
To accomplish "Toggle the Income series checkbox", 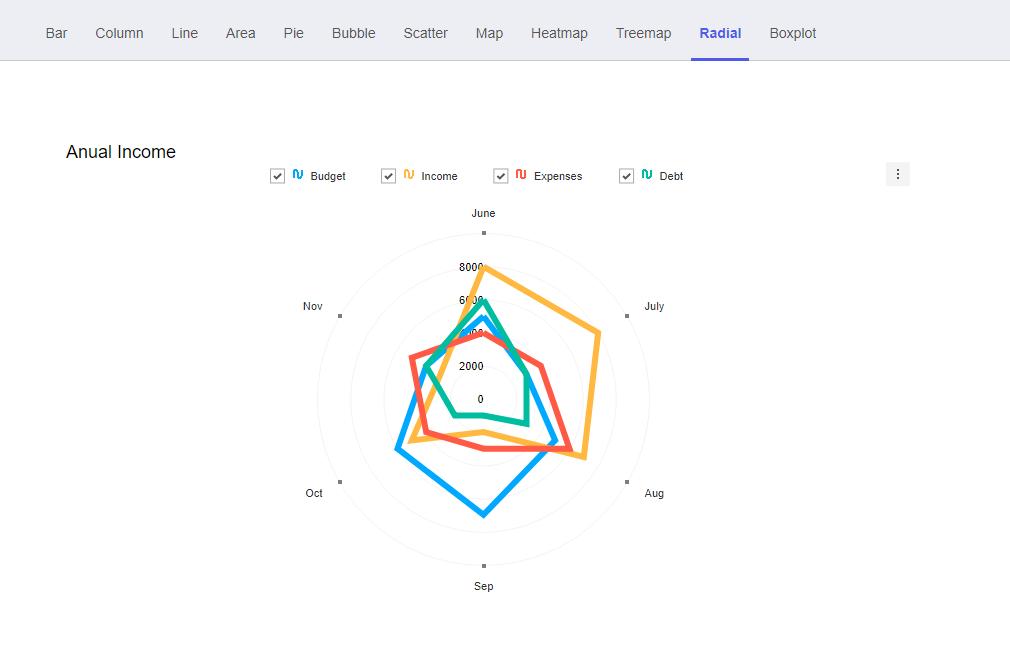I will point(389,176).
